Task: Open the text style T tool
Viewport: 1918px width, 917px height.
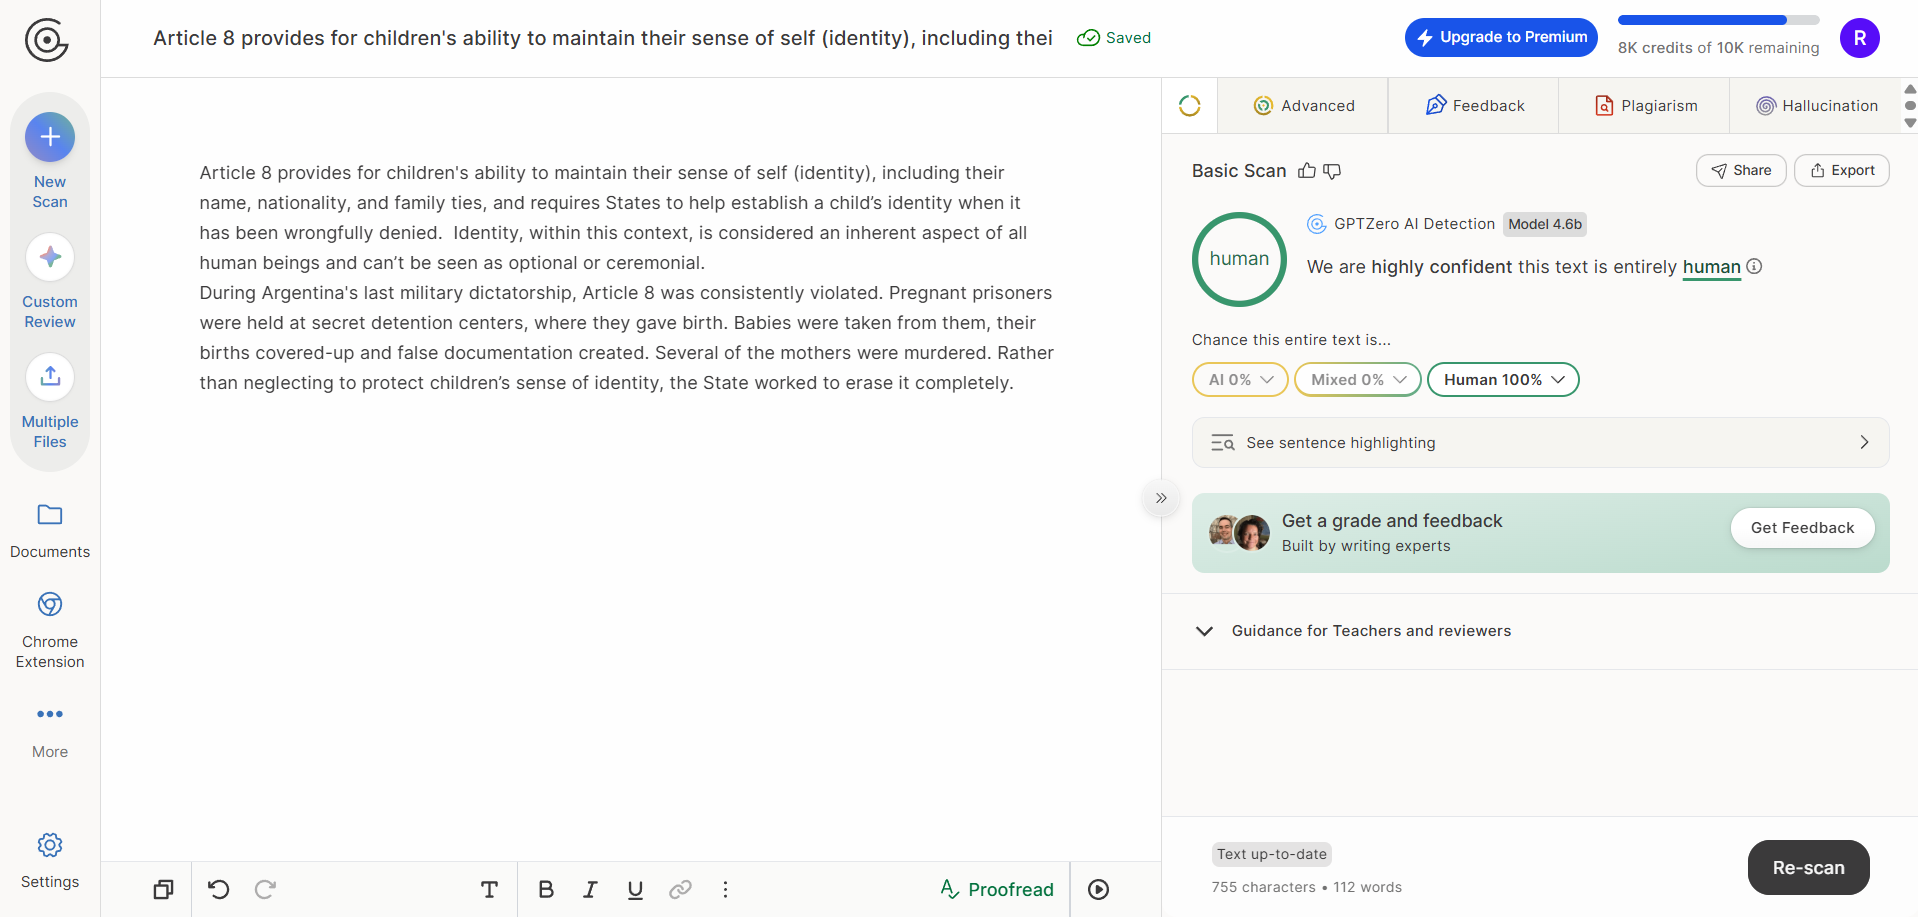Action: [x=489, y=889]
